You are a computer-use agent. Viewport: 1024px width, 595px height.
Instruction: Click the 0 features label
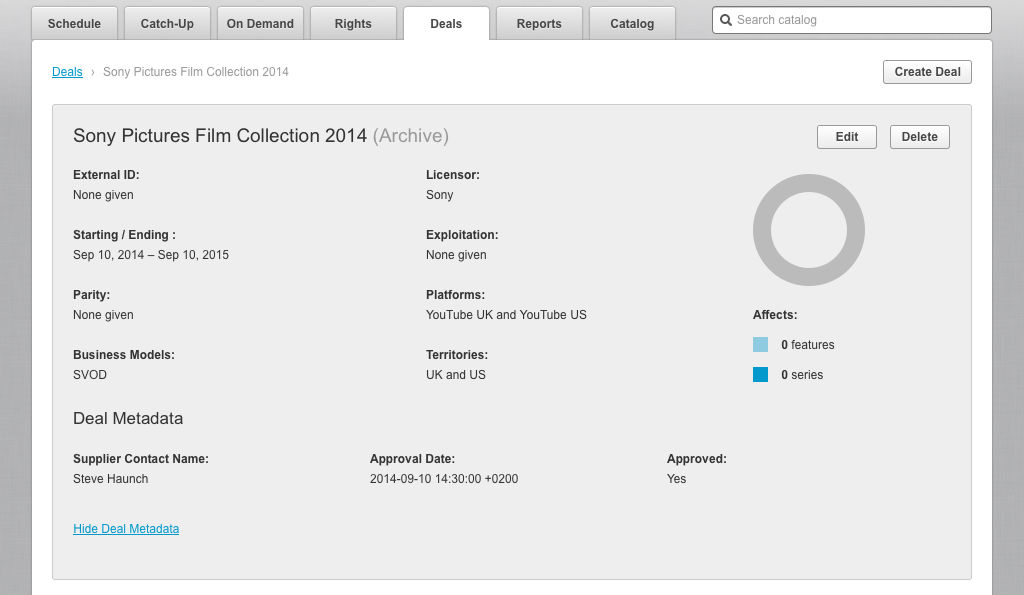[x=808, y=344]
